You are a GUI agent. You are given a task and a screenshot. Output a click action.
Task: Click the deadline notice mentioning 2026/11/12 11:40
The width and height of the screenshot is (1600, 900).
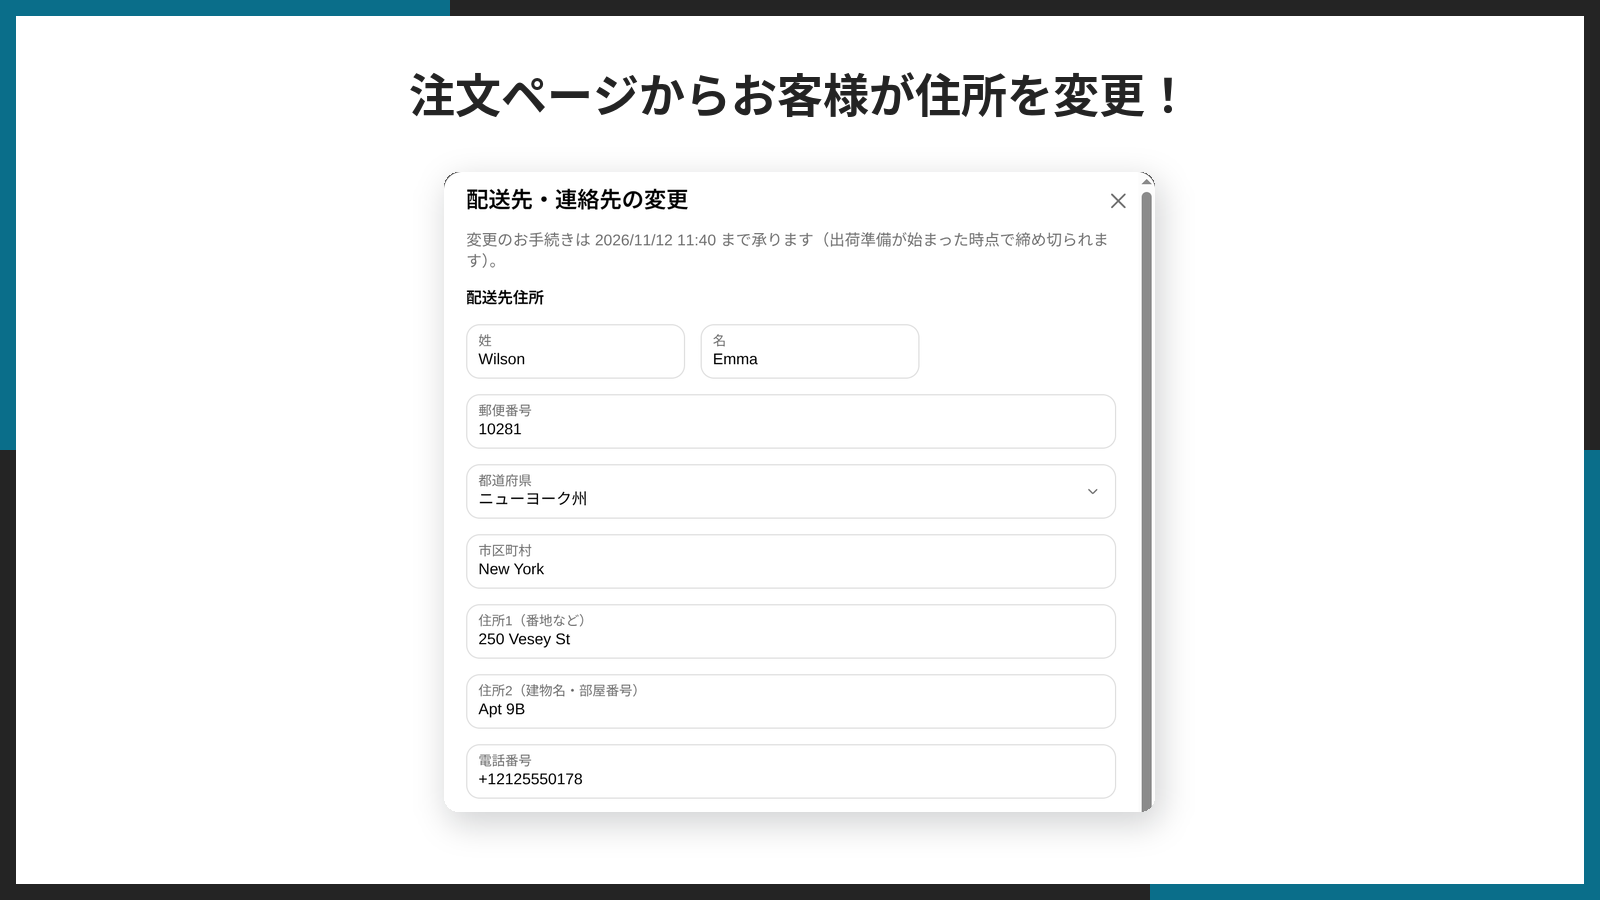pos(787,250)
